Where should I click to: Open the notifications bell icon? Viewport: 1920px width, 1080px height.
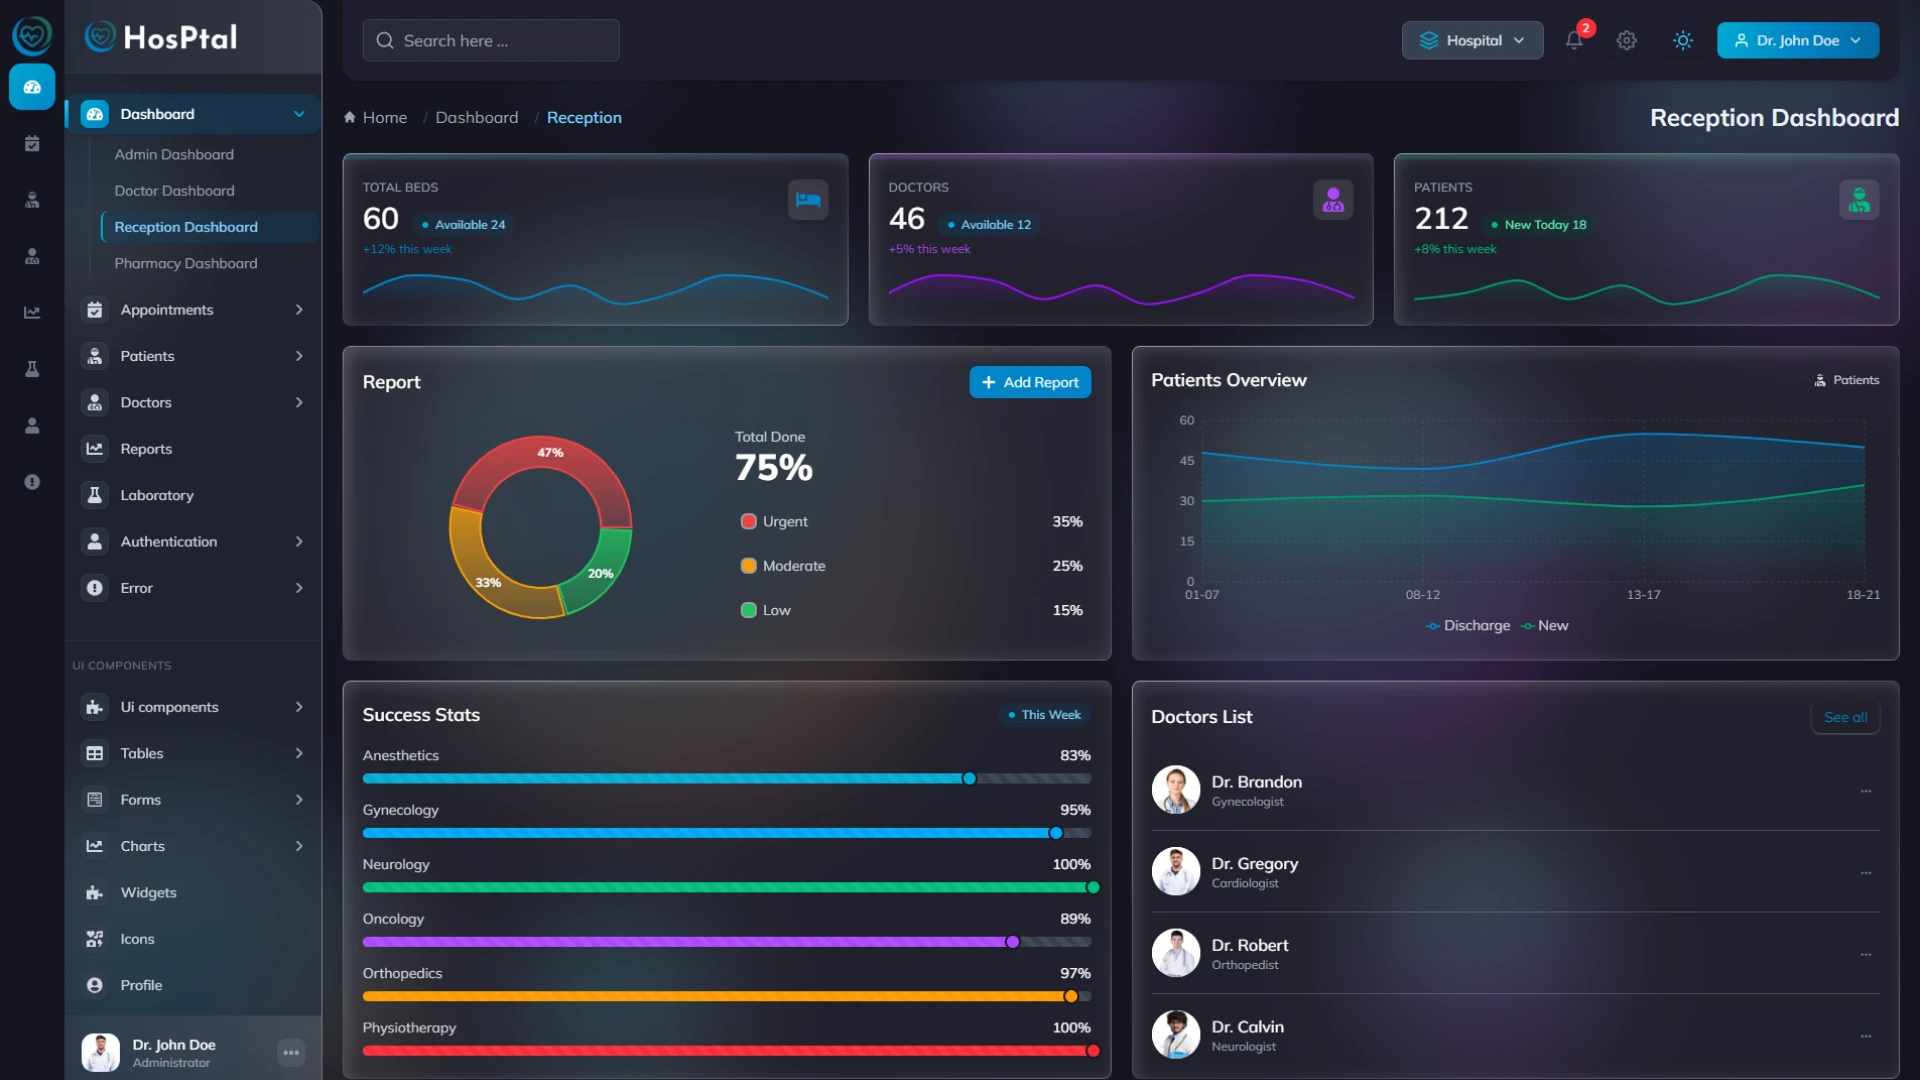pyautogui.click(x=1574, y=40)
